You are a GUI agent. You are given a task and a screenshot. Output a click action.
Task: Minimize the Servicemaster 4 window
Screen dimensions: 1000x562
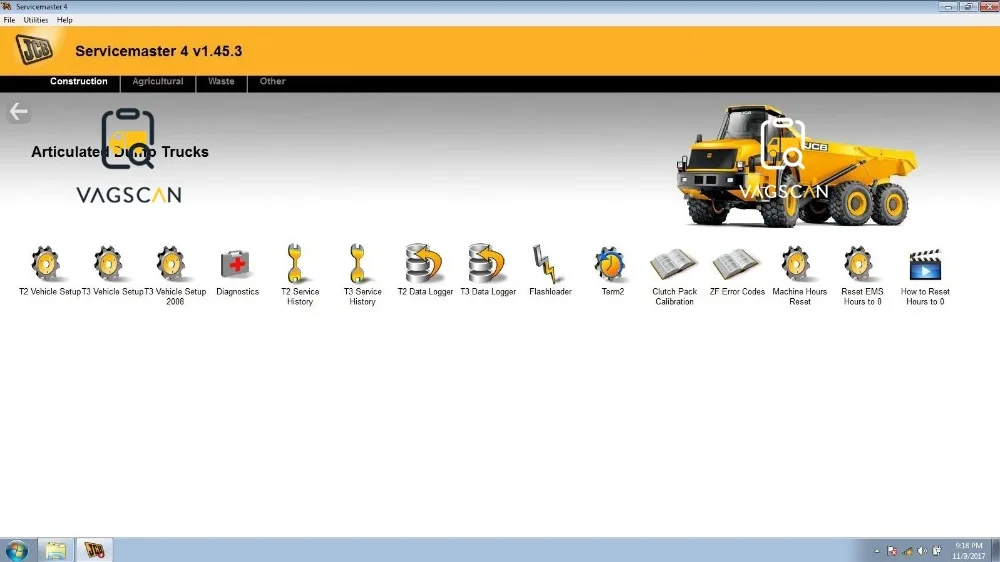948,6
